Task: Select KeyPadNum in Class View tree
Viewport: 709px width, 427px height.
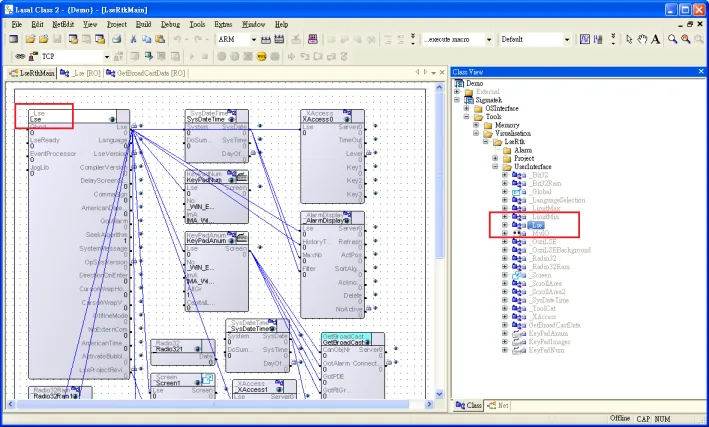Action: (x=546, y=350)
